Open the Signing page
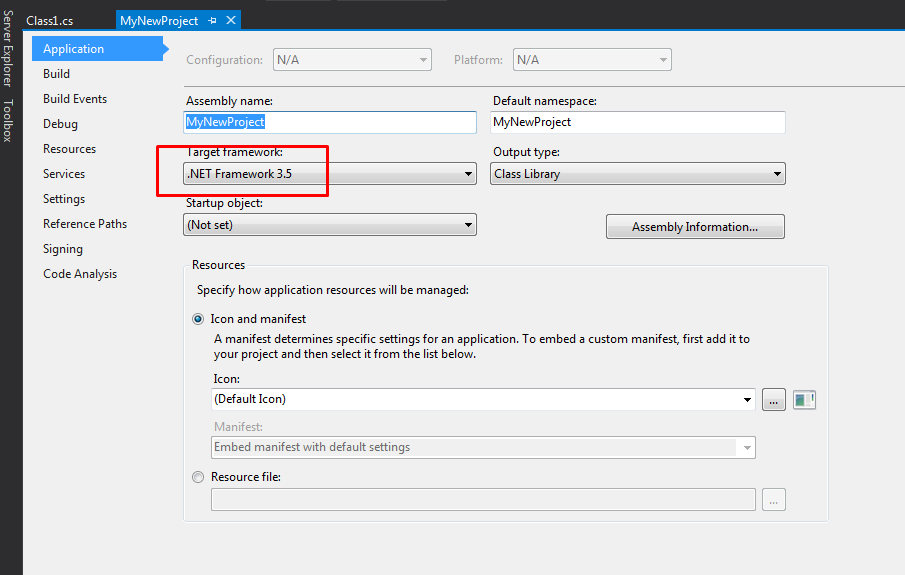 point(62,249)
